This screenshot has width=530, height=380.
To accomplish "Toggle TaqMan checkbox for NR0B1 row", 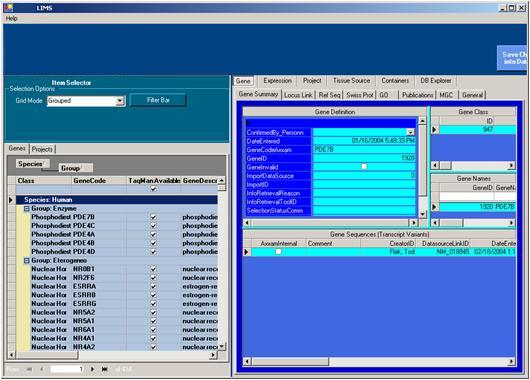I will pos(153,269).
